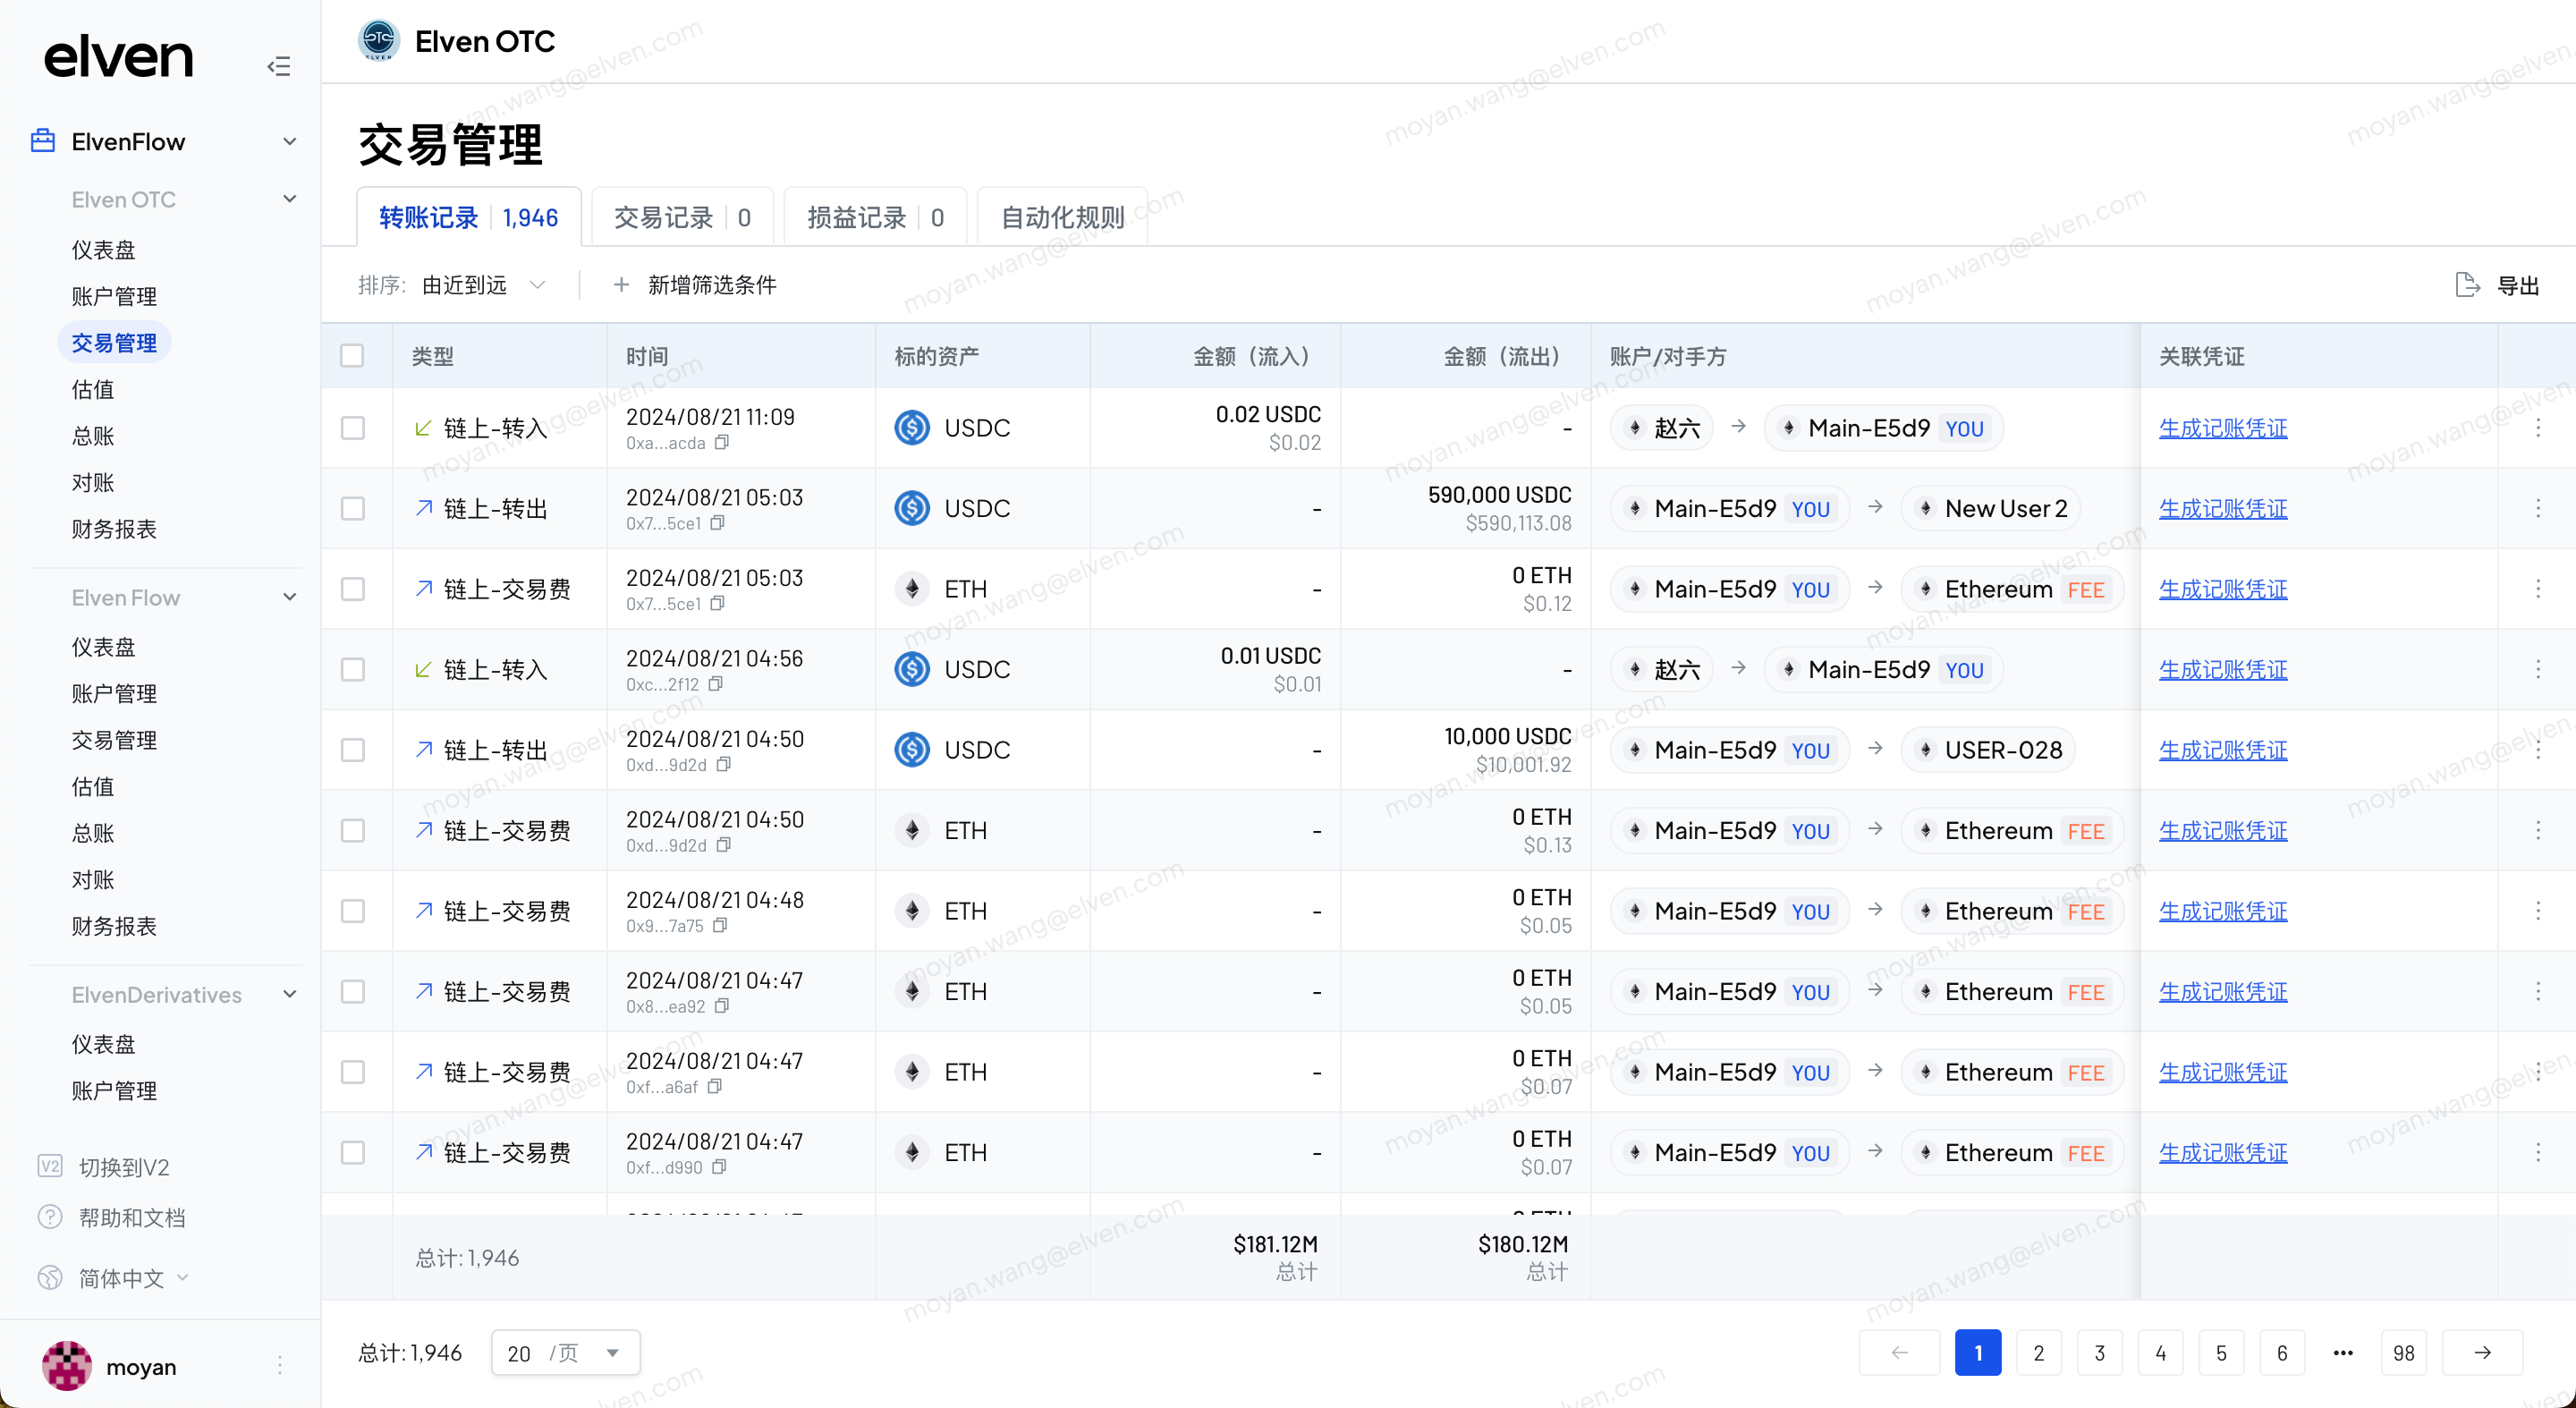This screenshot has height=1408, width=2576.
Task: Select the checkbox for the 10,000 USDC 链上-转出
Action: (x=353, y=750)
